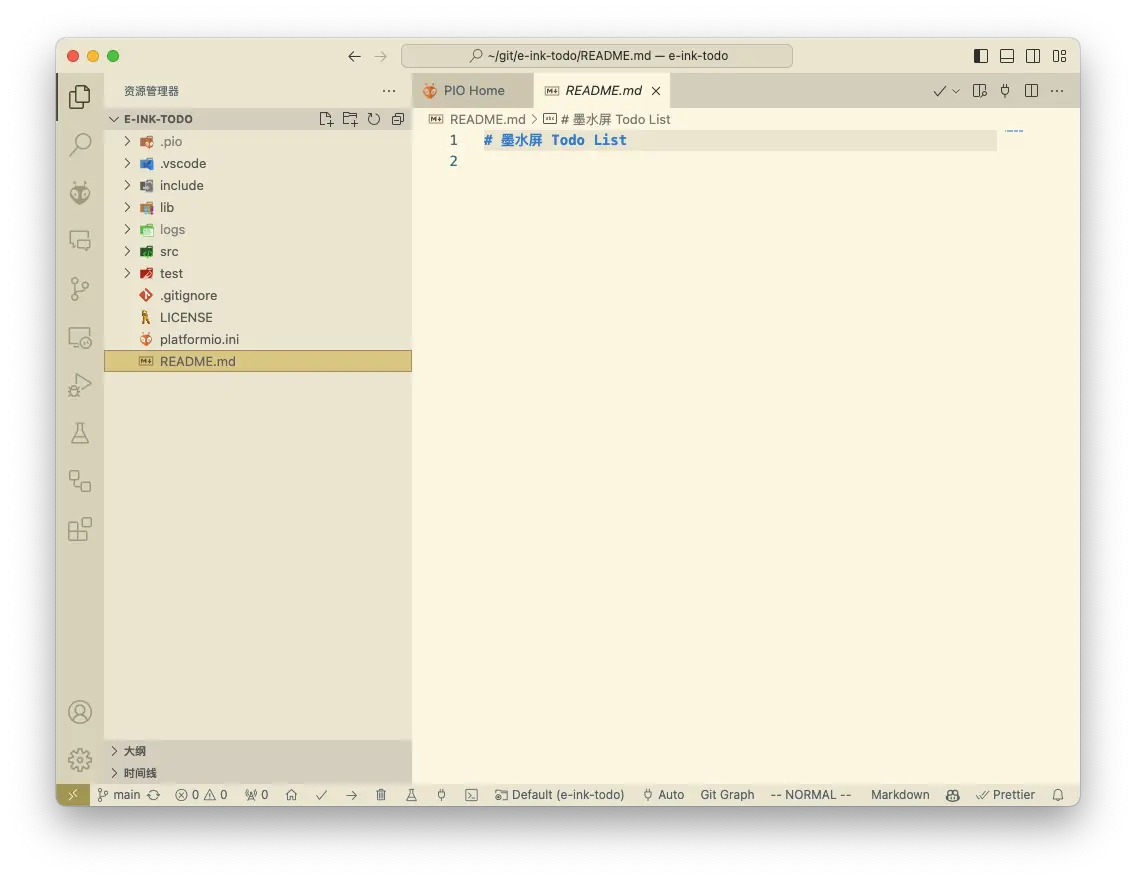Toggle the secondary sidebar layout button
Screen dimensions: 1136x880
[x=1033, y=56]
